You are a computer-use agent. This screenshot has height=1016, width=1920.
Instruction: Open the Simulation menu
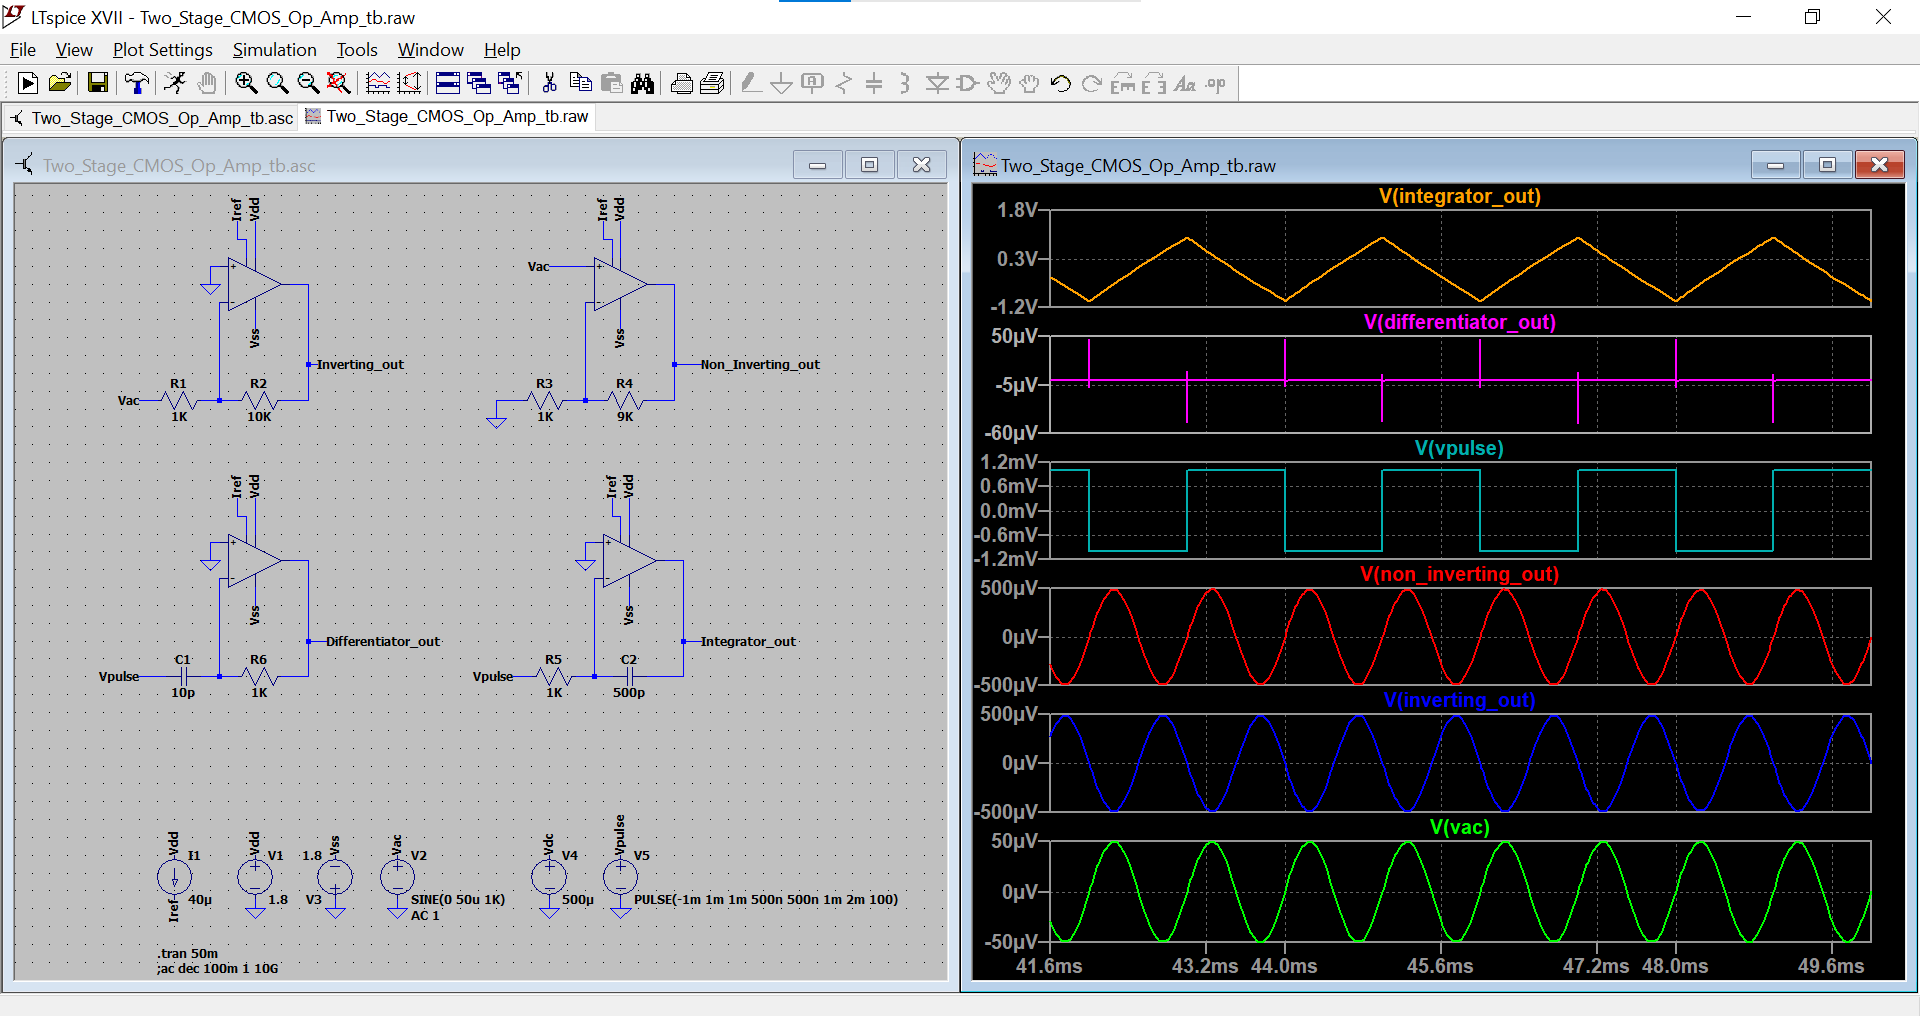point(275,49)
